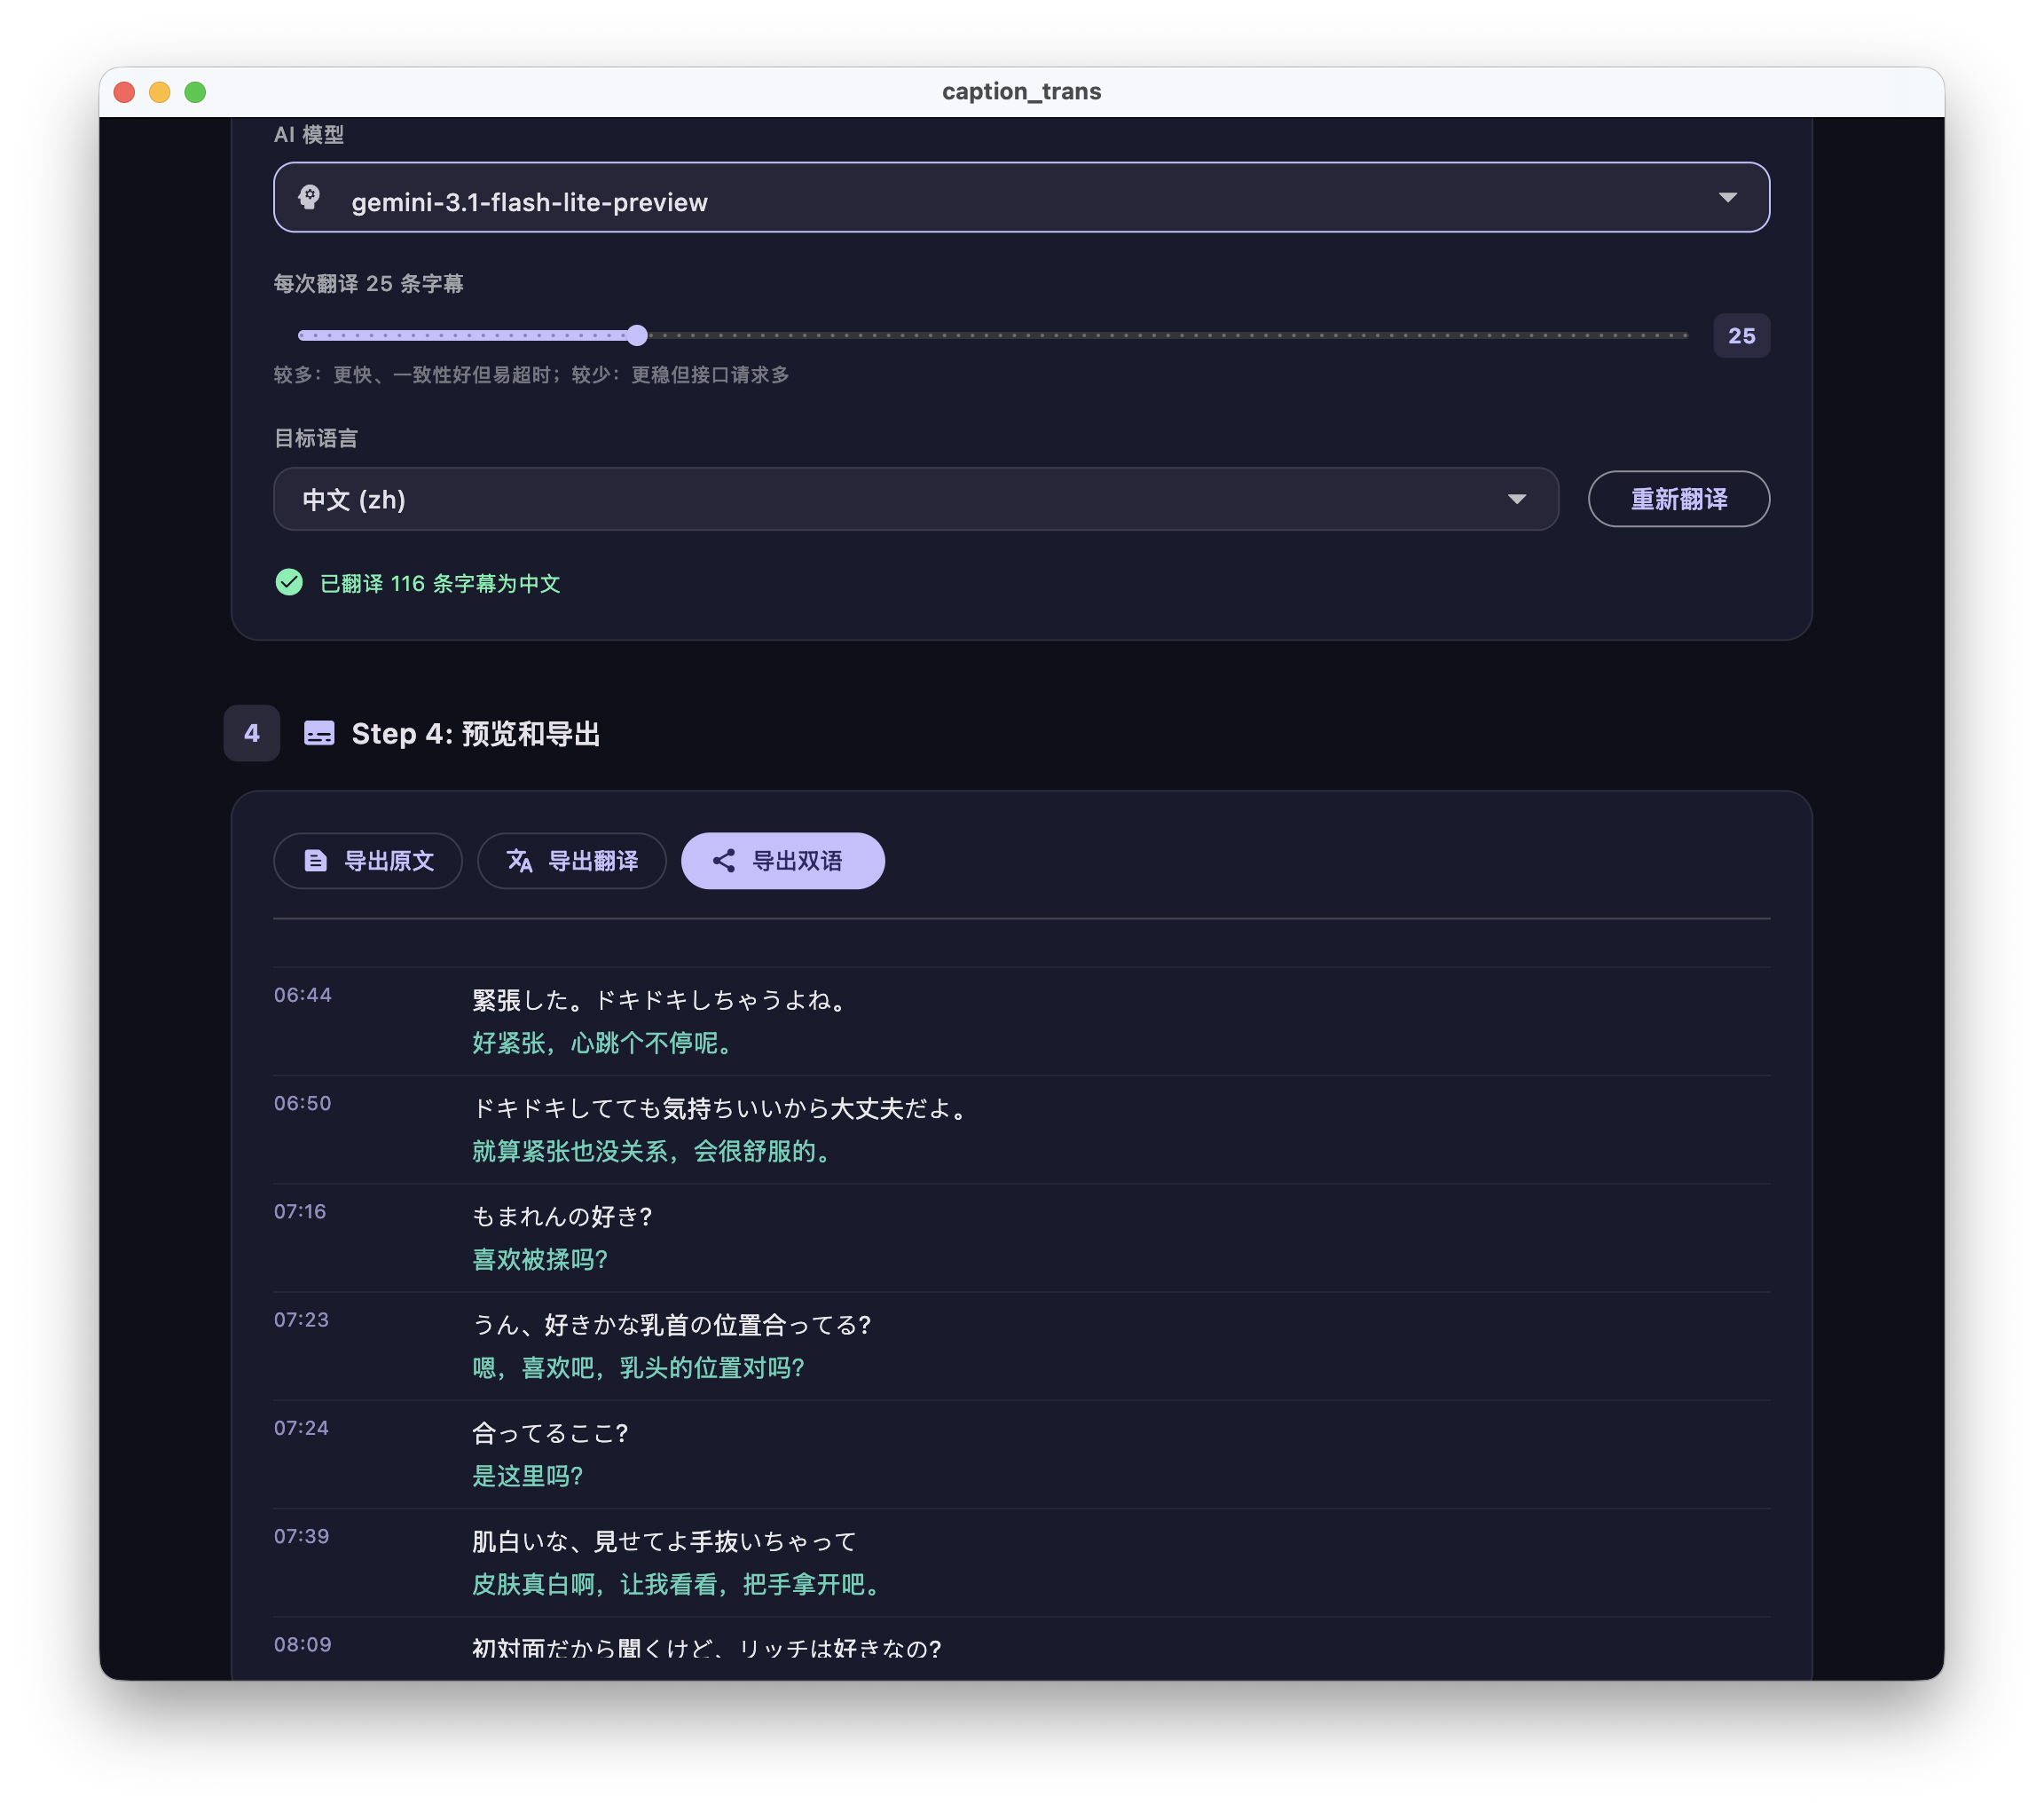Expand the AI model dropdown arrow
The width and height of the screenshot is (2044, 1812).
1727,197
